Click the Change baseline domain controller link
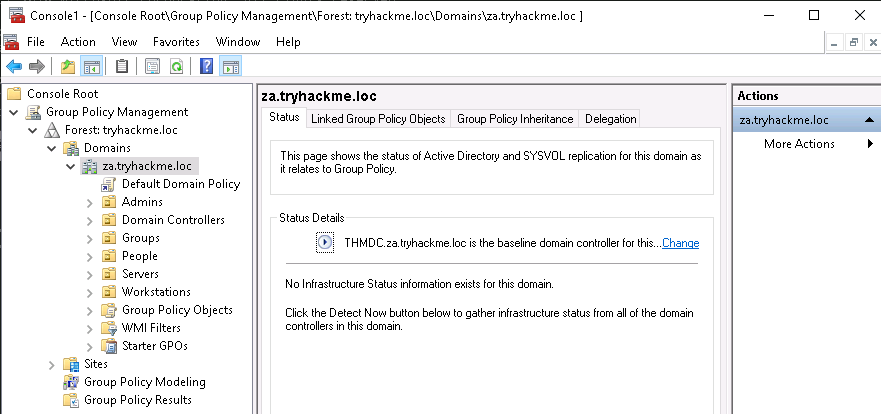 pos(680,243)
